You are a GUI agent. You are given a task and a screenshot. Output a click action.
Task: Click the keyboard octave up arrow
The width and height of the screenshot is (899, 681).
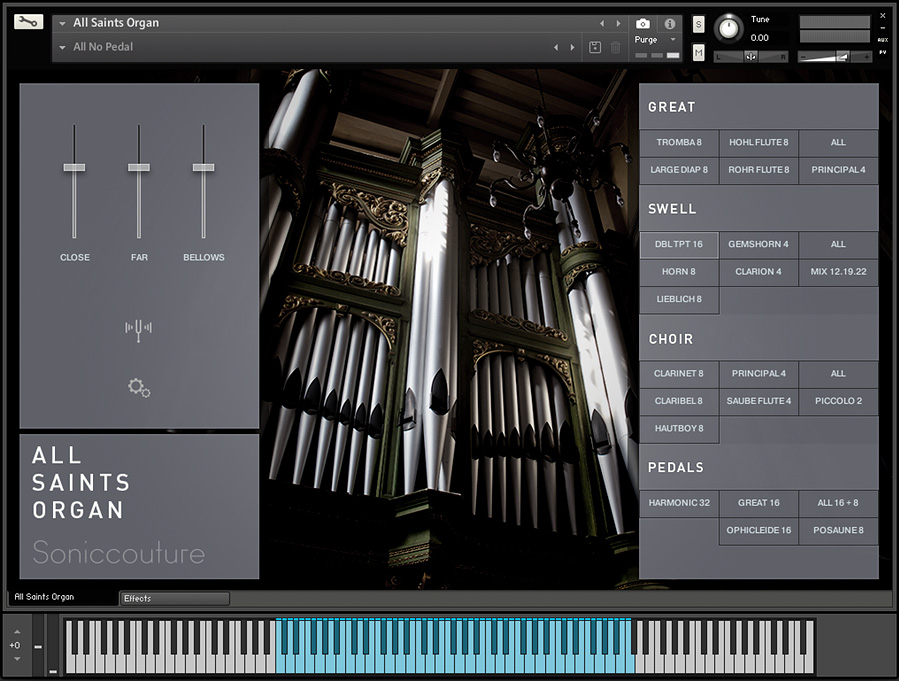15,631
